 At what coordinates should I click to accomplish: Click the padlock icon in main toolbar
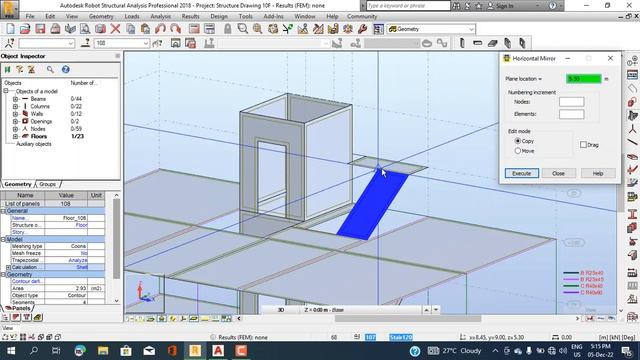(x=227, y=29)
